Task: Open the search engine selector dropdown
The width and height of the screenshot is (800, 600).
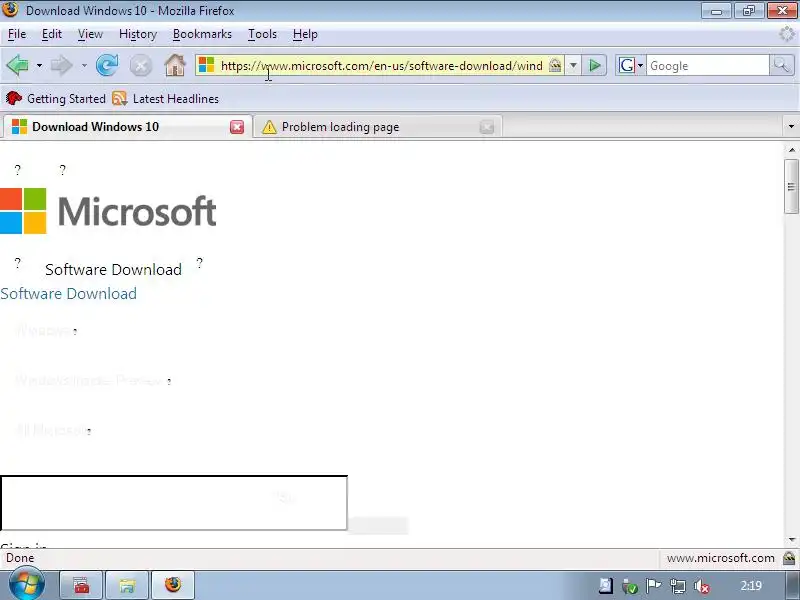Action: tap(631, 65)
